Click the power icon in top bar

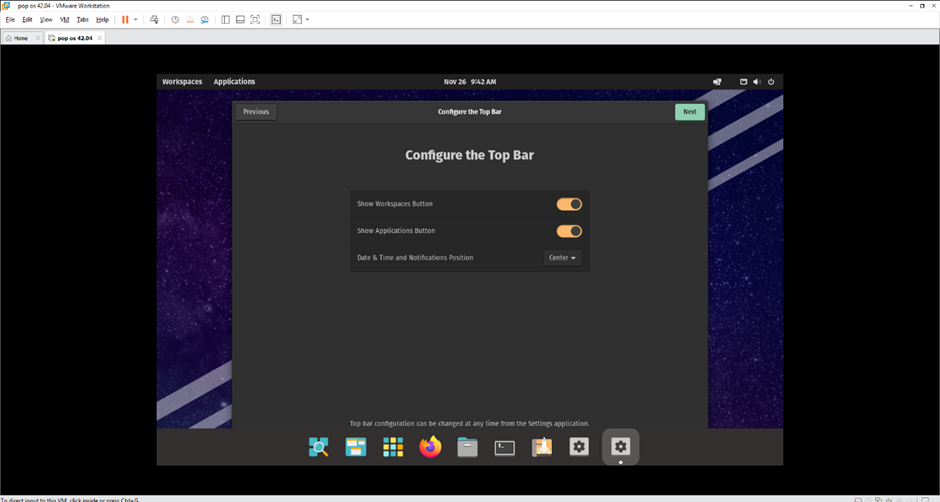771,82
